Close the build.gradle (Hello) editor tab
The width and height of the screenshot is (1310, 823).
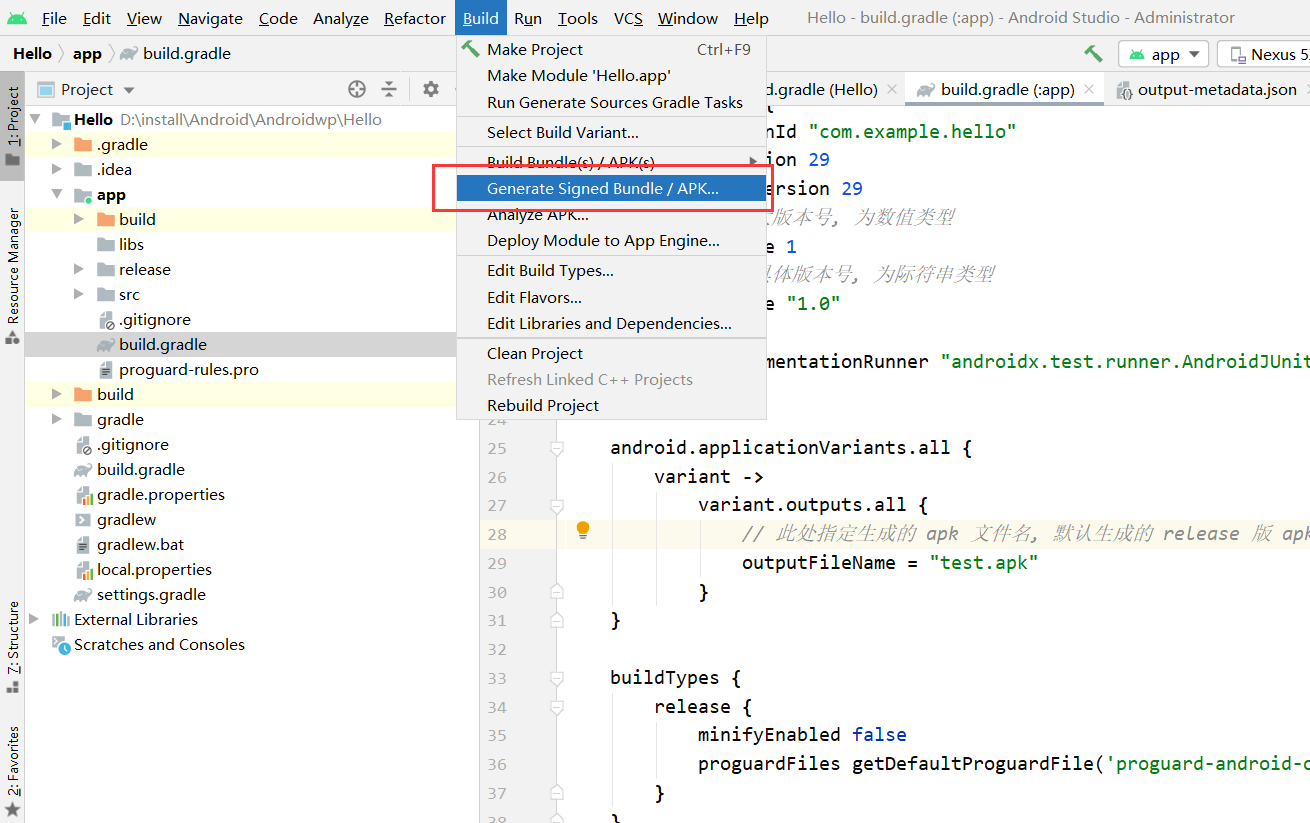click(891, 89)
